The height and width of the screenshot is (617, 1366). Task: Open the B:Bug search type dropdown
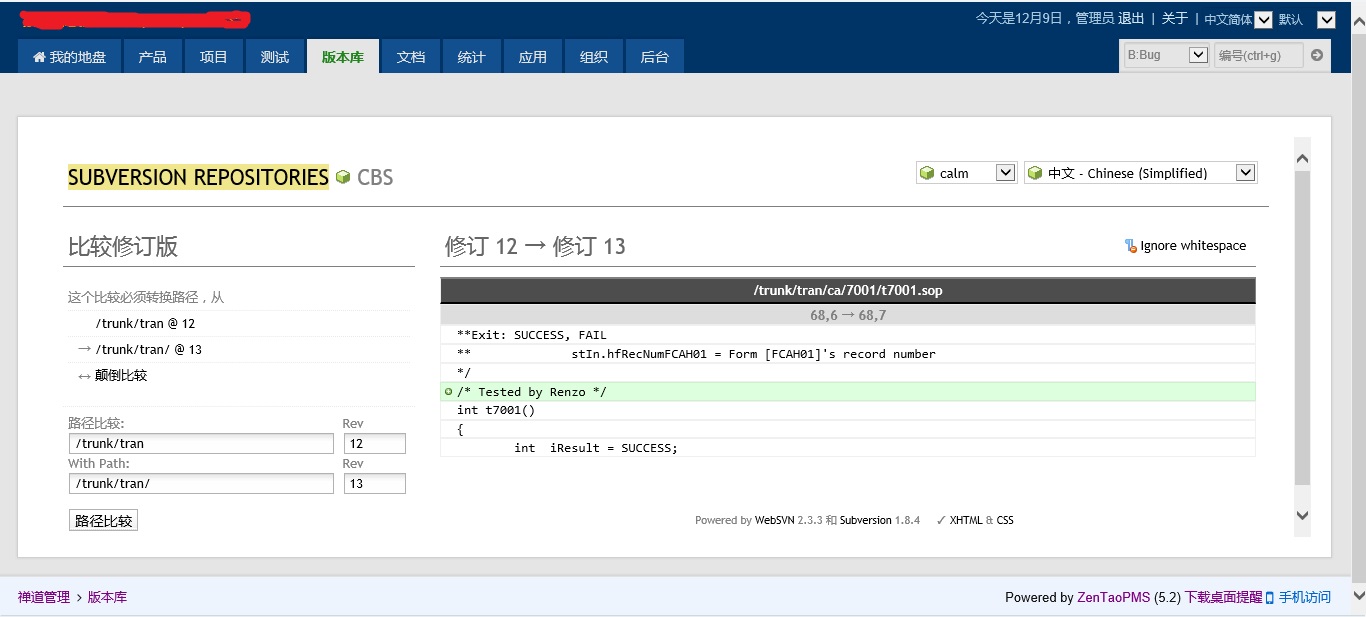click(1167, 55)
